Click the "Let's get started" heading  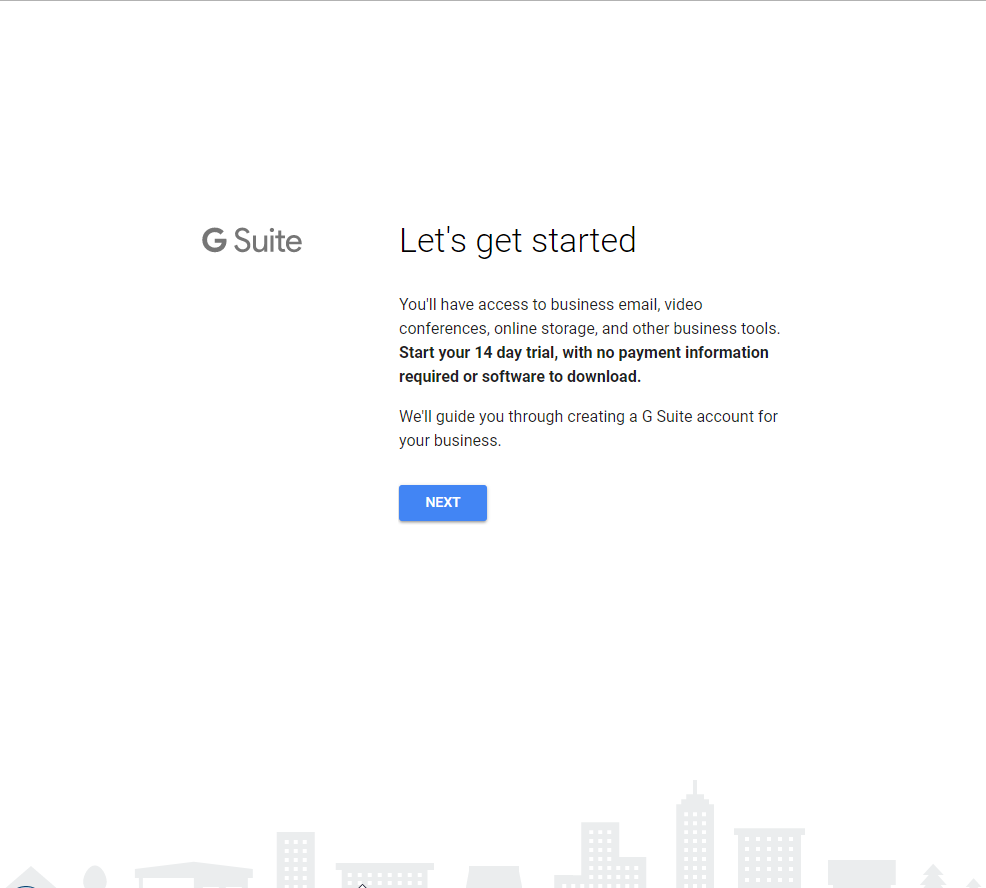pyautogui.click(x=518, y=241)
